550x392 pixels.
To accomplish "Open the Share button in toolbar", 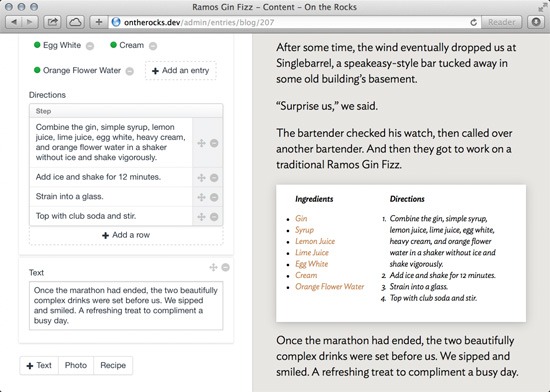I will click(53, 22).
